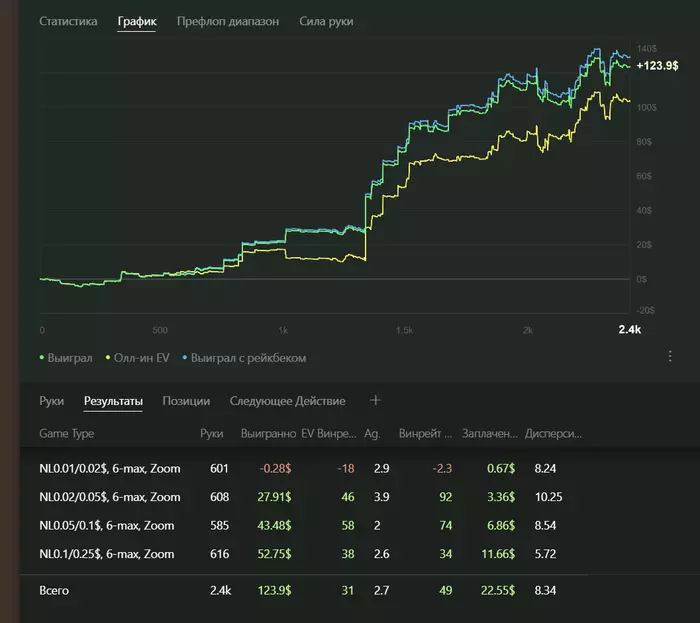Click the NL0.1/0.25$ 6-max Zoom row
The image size is (700, 623).
pyautogui.click(x=106, y=554)
